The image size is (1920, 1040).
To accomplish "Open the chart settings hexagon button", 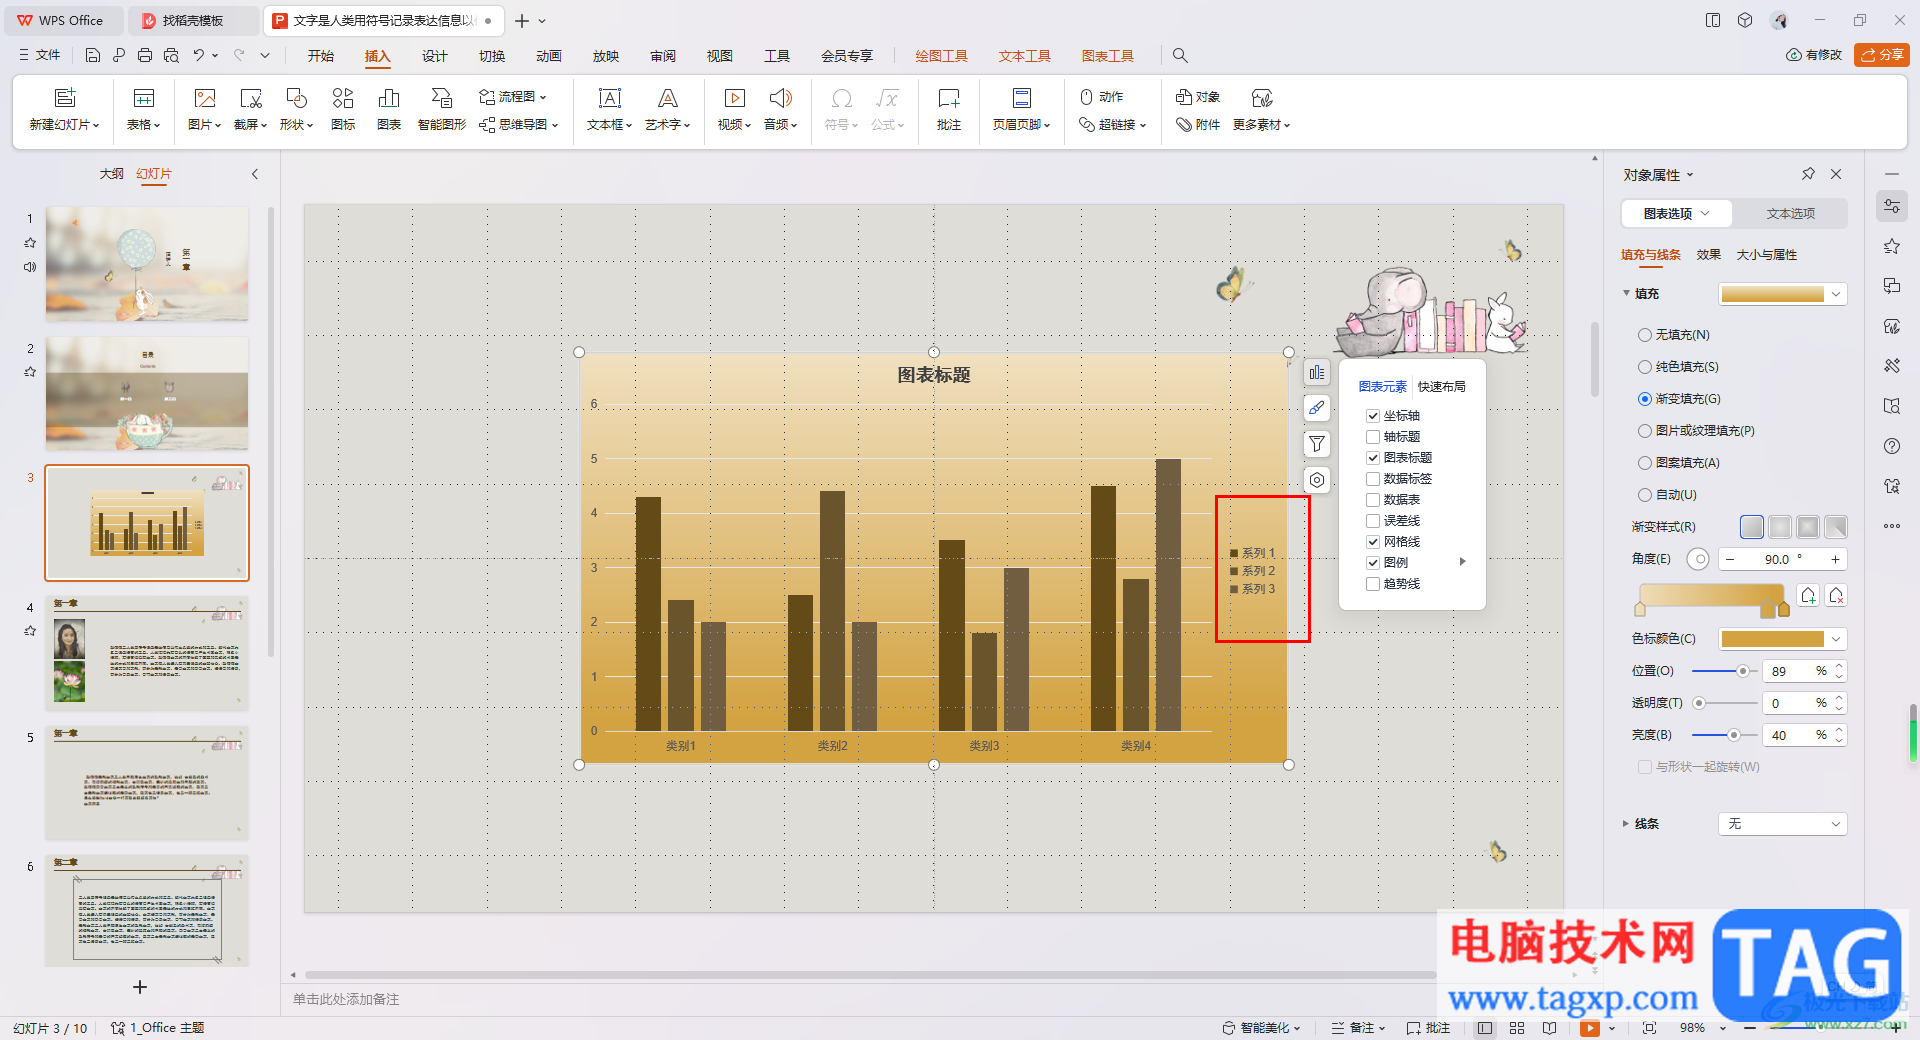I will pyautogui.click(x=1317, y=480).
